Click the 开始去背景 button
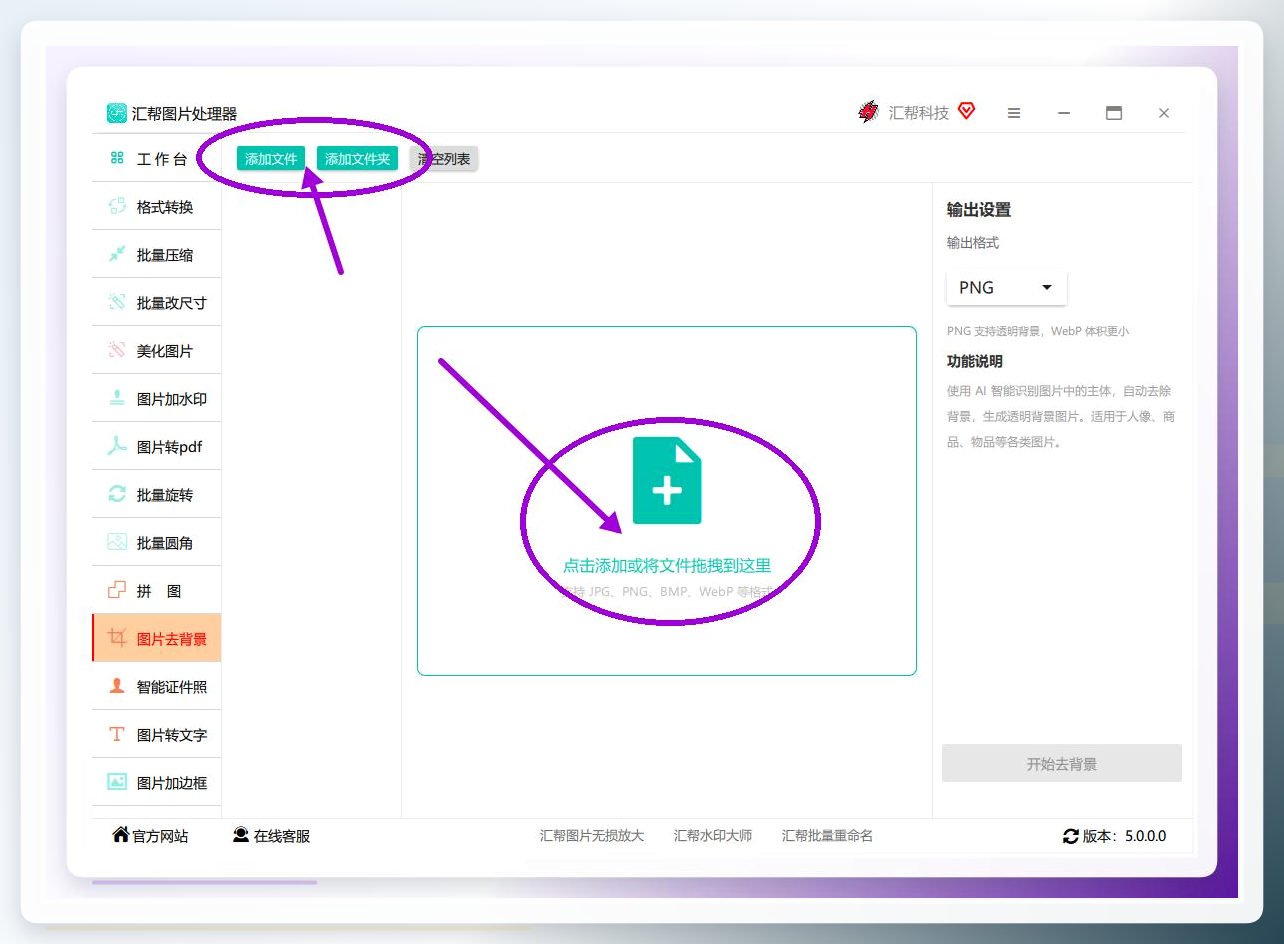 pos(1062,764)
